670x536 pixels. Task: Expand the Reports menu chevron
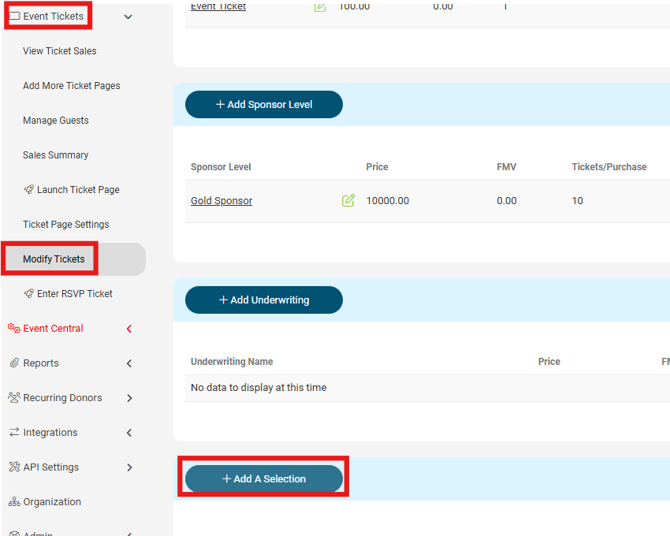point(129,364)
